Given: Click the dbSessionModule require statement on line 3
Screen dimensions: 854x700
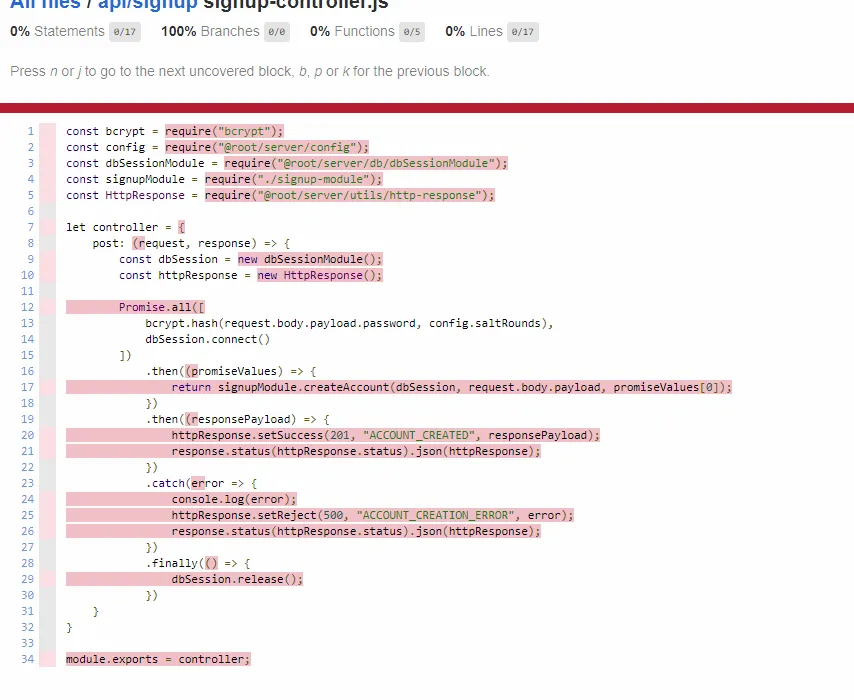Looking at the screenshot, I should (366, 163).
